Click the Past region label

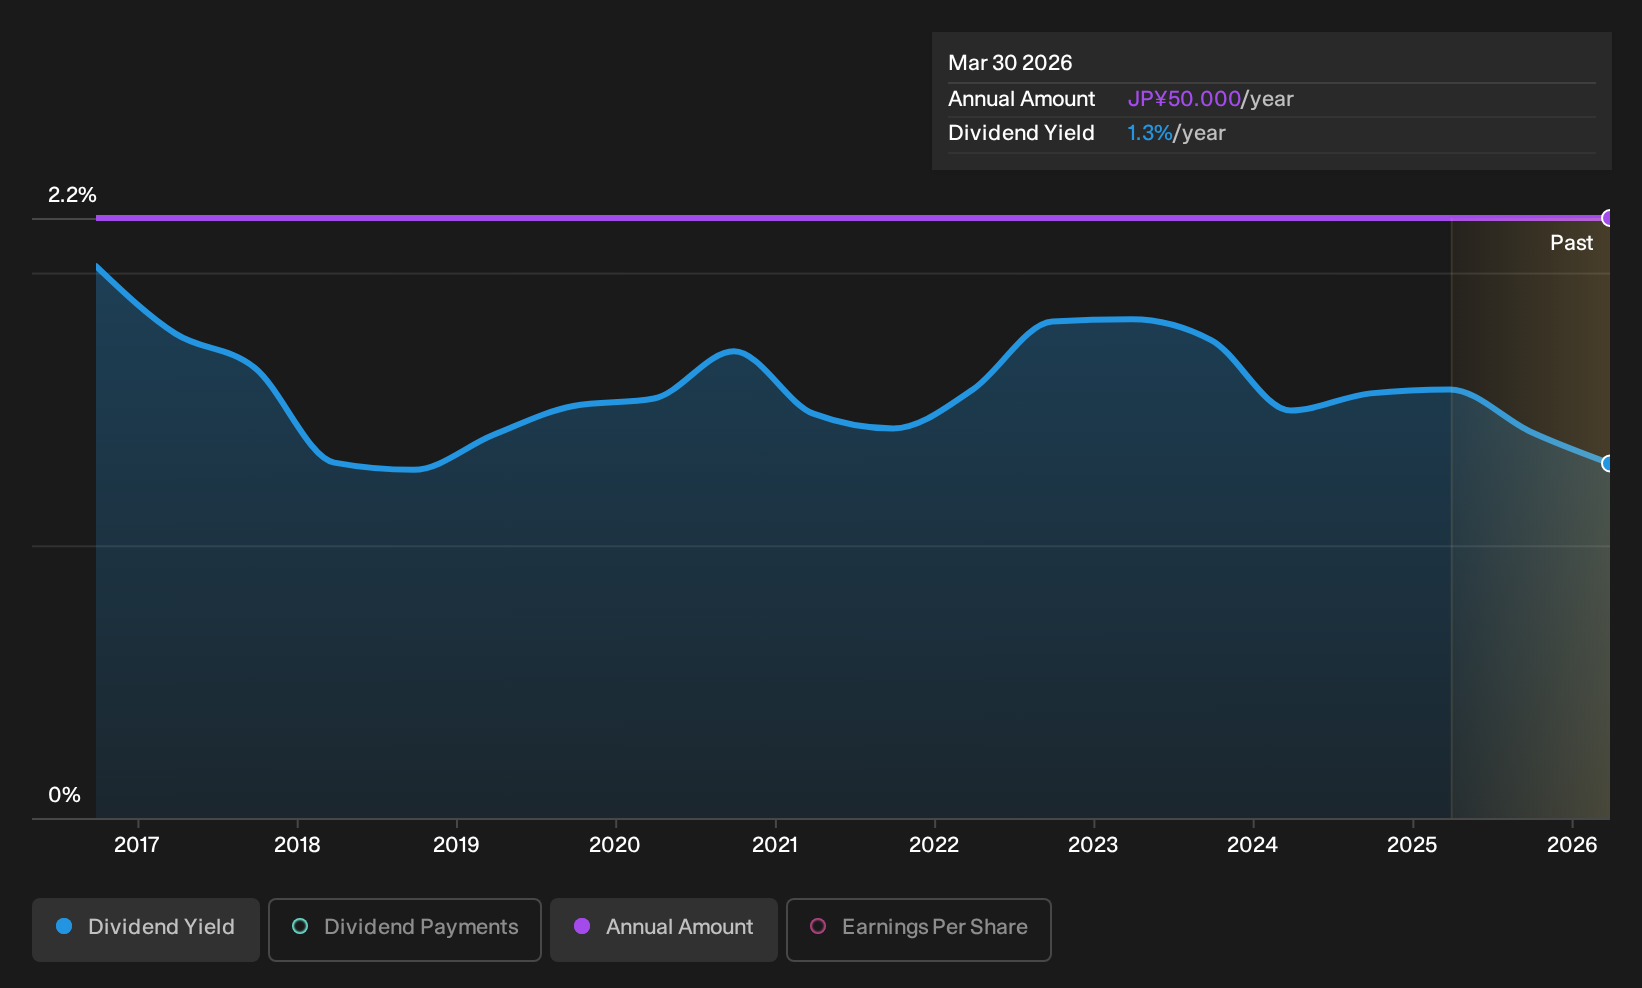coord(1571,243)
